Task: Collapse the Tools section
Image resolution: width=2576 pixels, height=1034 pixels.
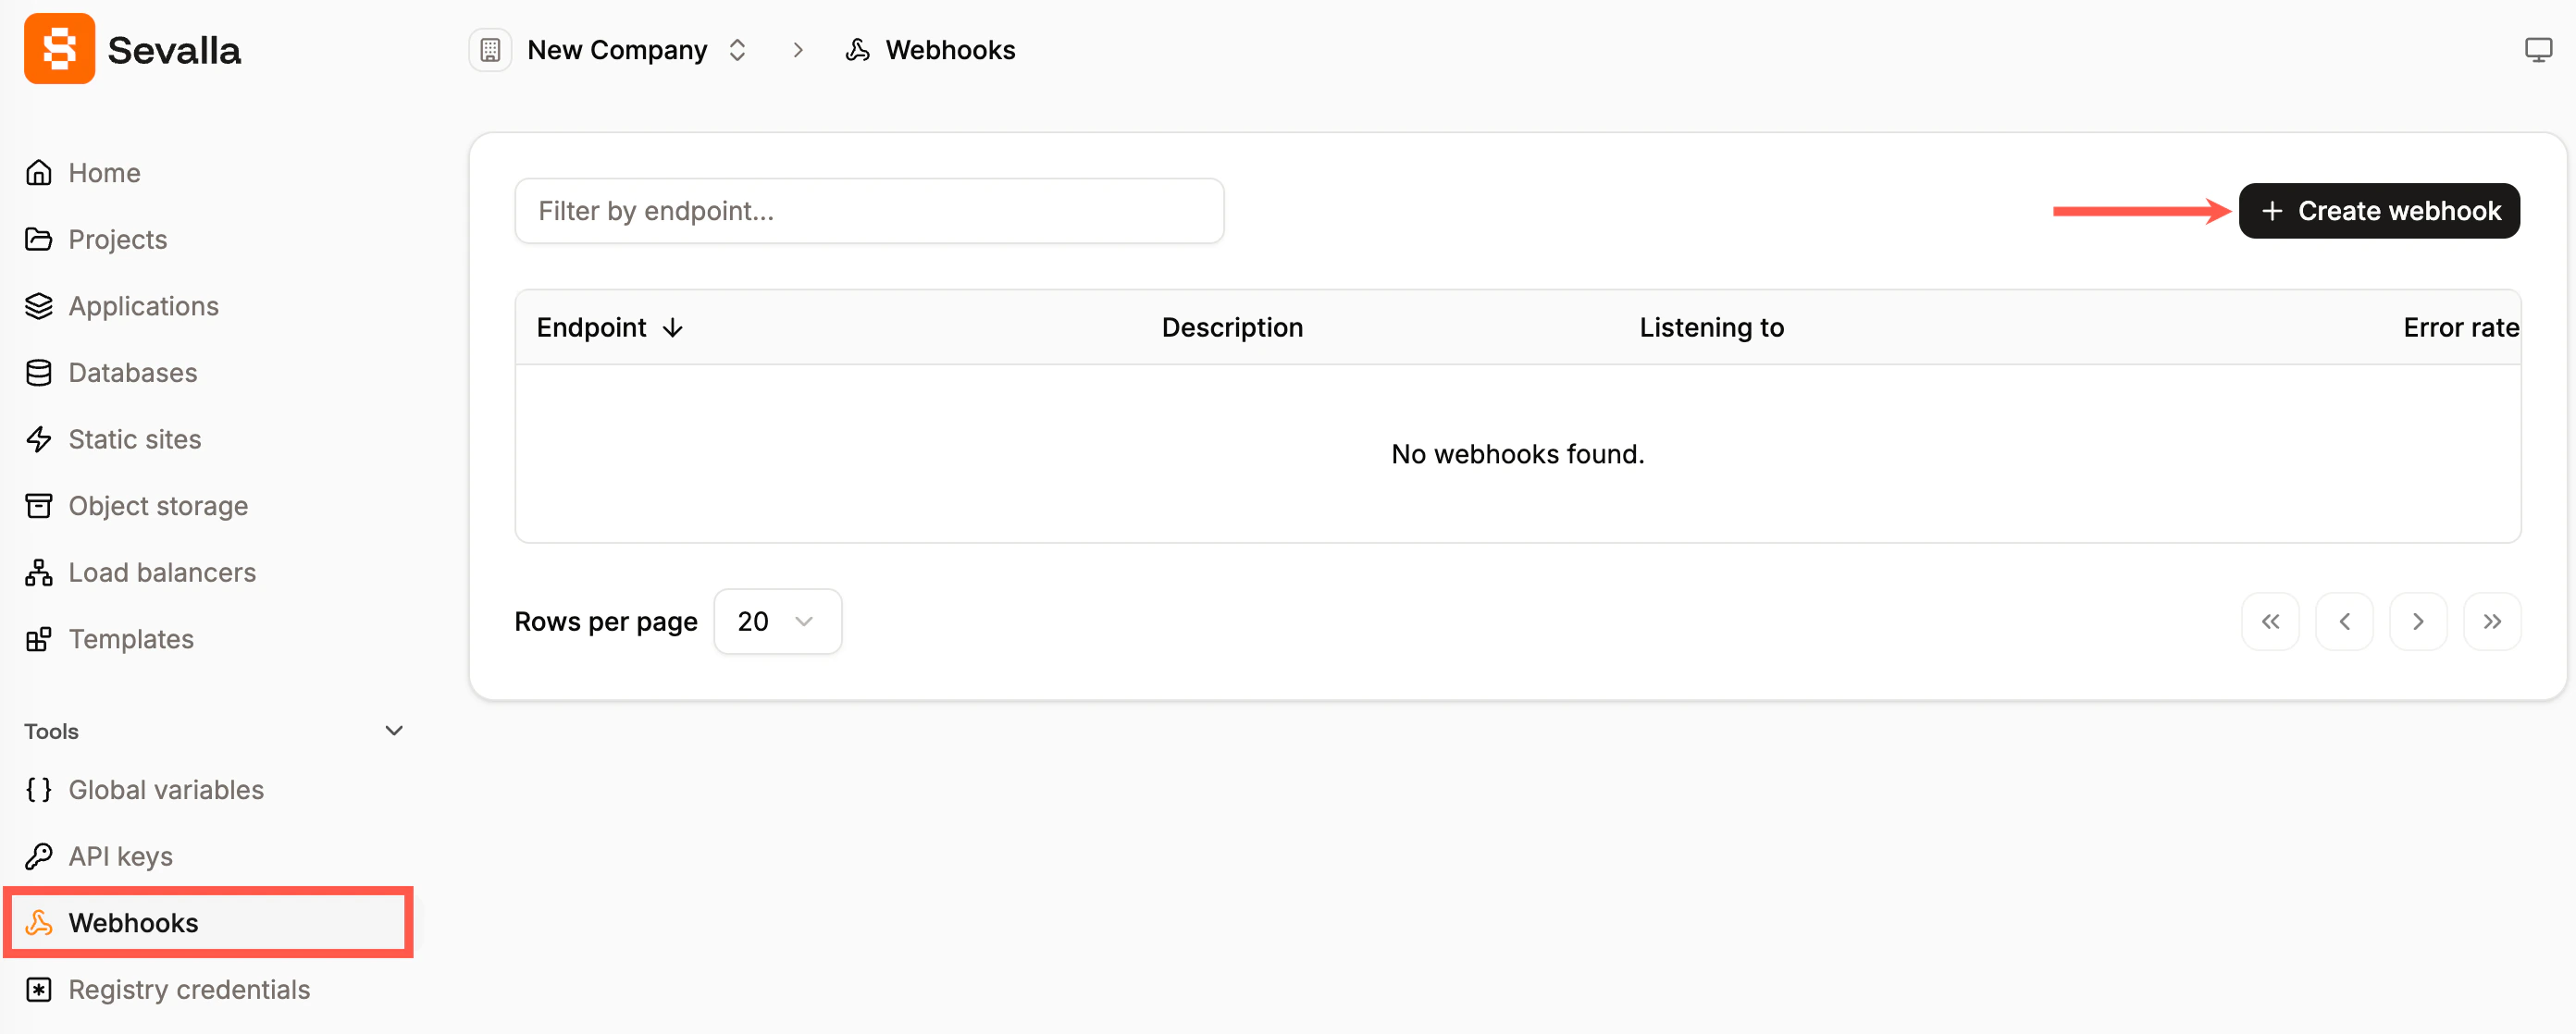Action: [x=394, y=730]
